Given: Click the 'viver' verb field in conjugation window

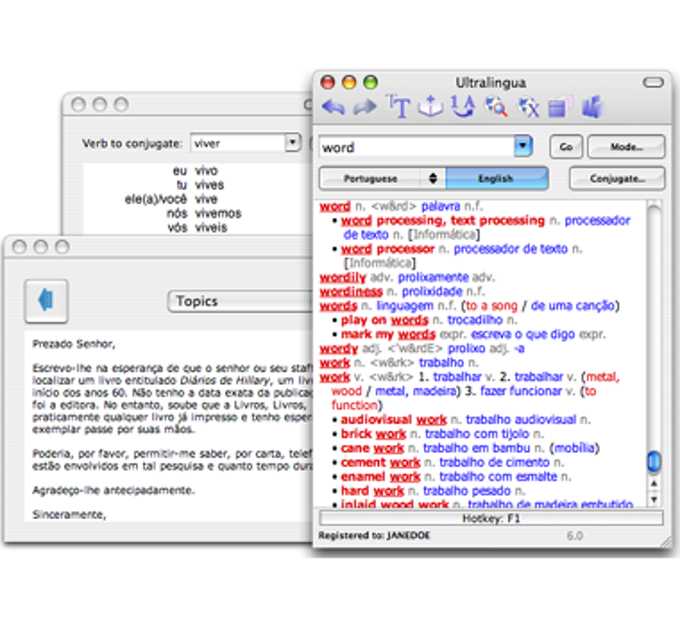Looking at the screenshot, I should [237, 143].
